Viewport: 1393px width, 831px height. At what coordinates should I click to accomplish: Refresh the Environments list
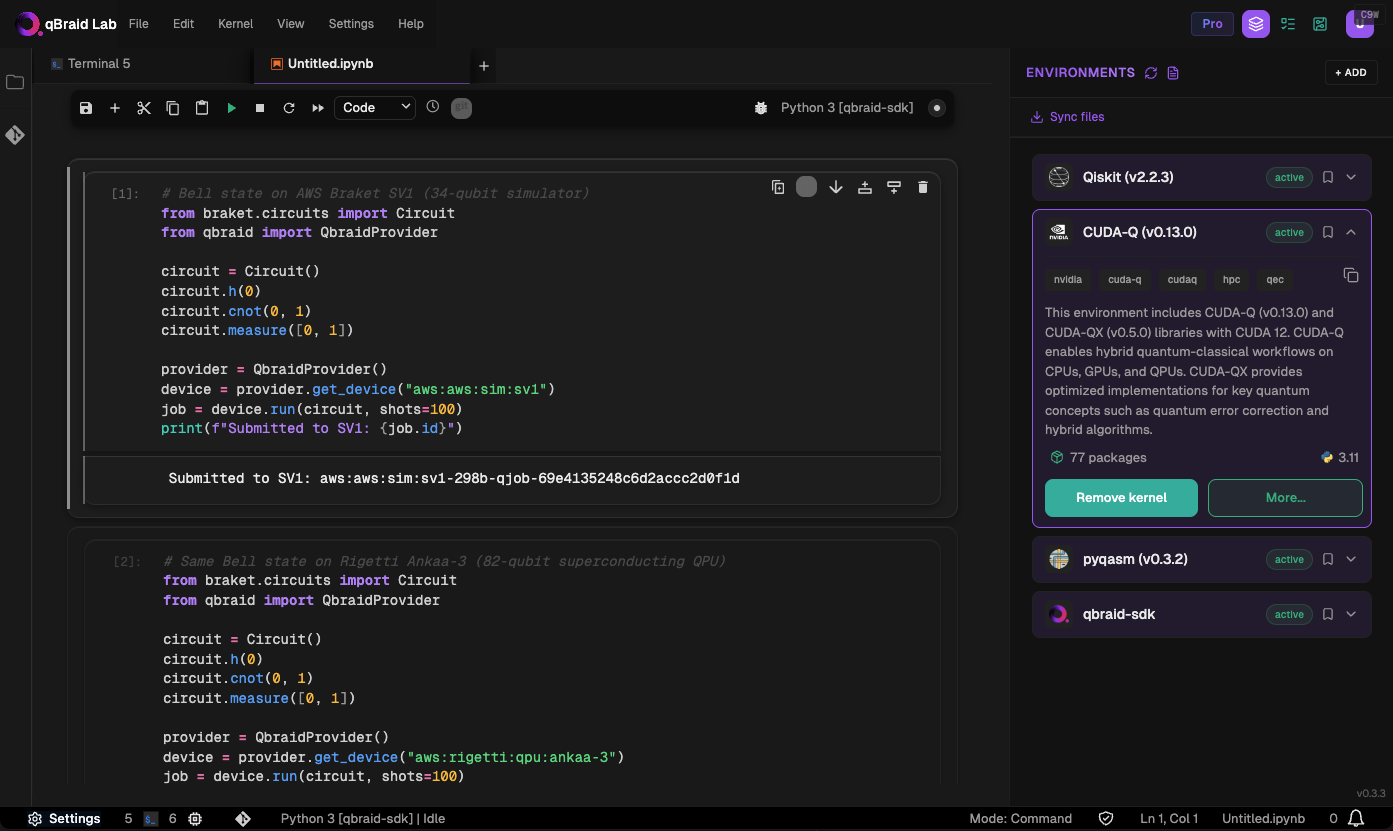click(x=1151, y=73)
